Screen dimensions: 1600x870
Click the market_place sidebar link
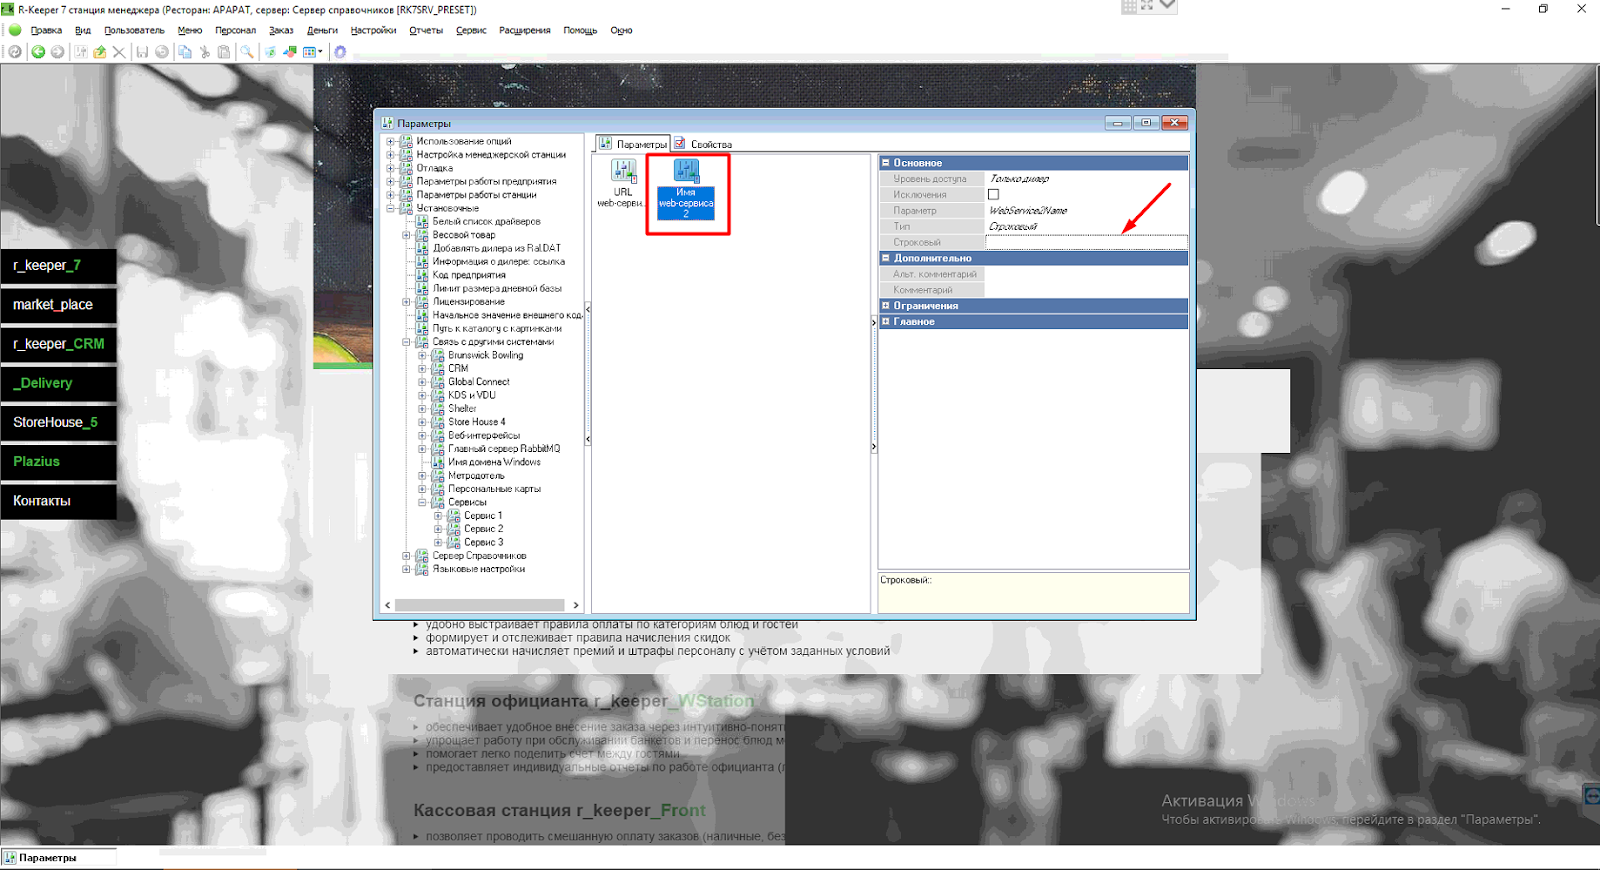tap(58, 305)
